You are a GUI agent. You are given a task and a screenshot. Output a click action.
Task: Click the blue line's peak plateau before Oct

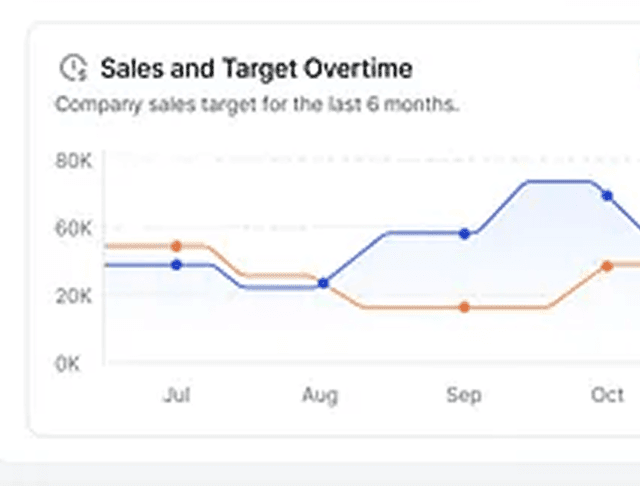557,182
